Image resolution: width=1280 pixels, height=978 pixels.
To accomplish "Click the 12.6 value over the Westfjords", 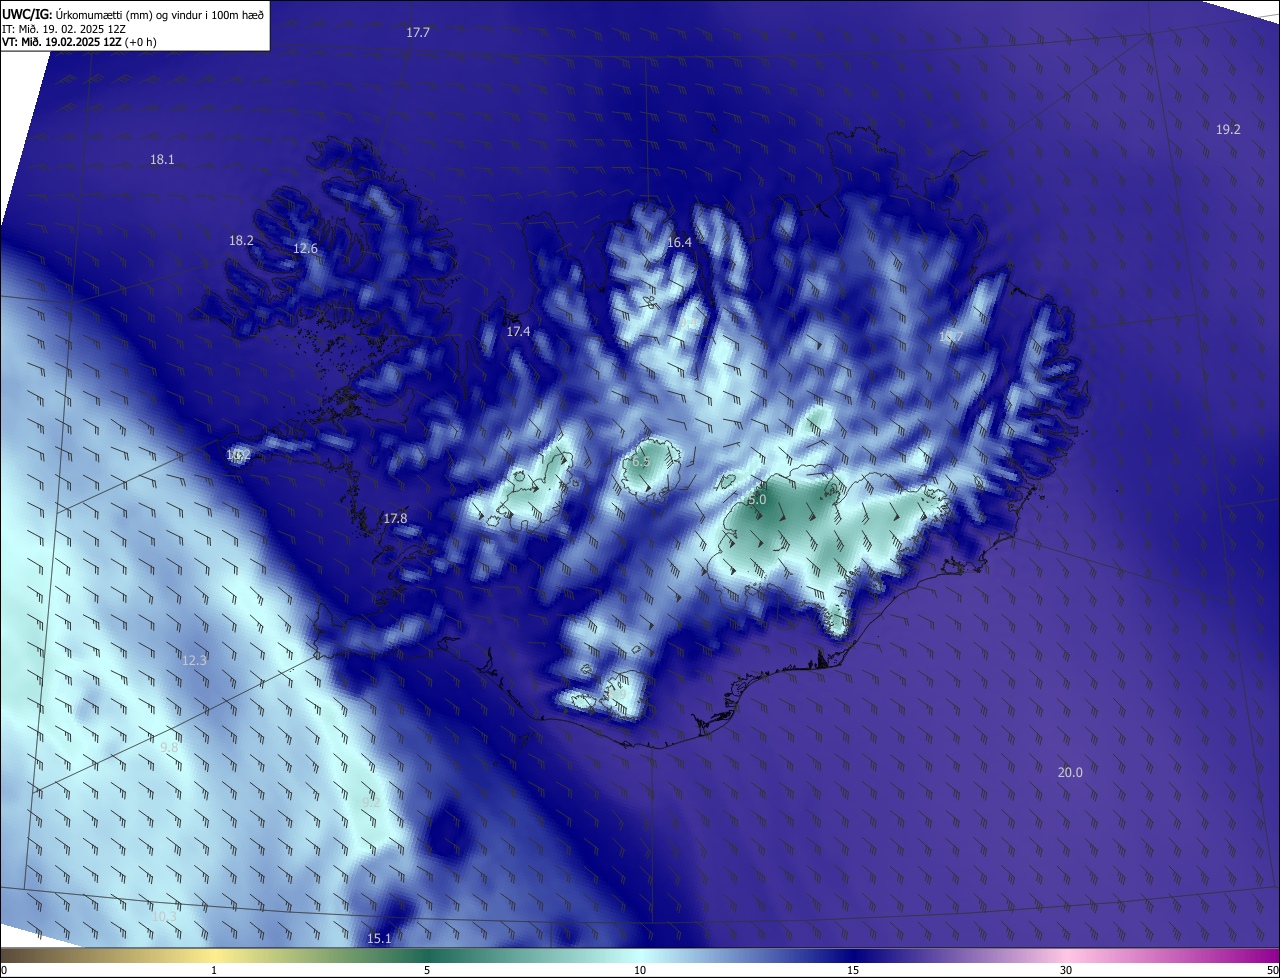I will tap(305, 249).
